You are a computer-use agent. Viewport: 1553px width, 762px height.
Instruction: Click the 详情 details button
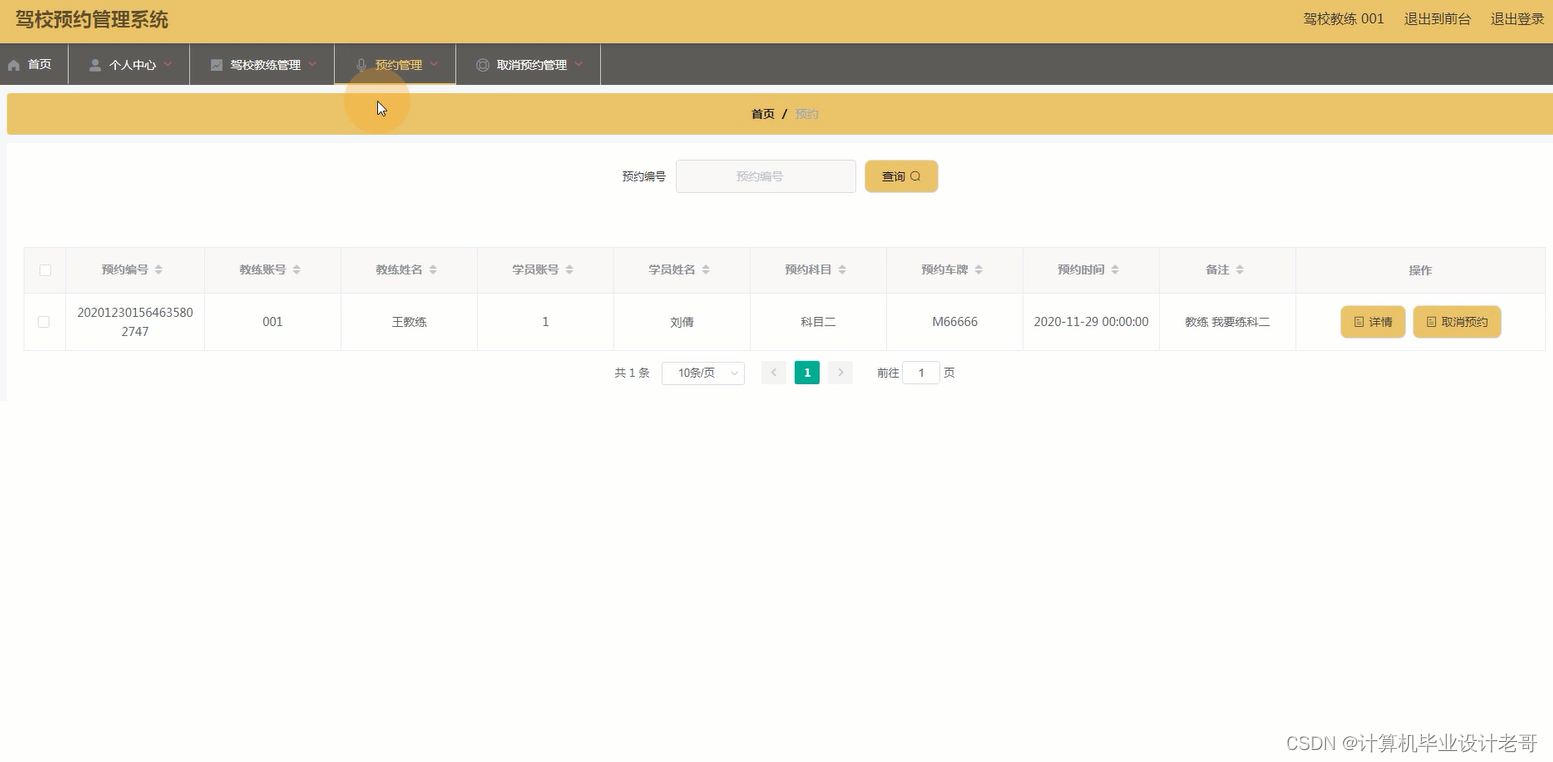coord(1373,322)
